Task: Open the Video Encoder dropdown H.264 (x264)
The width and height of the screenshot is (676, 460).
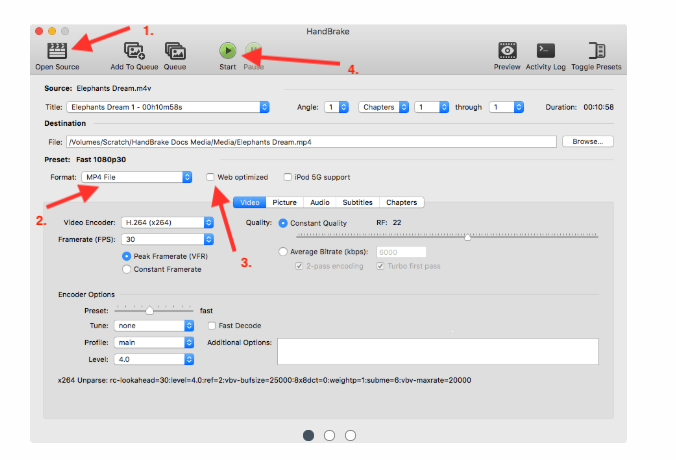Action: 168,222
